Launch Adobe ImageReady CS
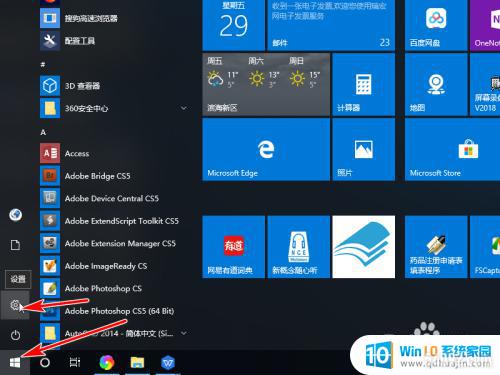Screen dimensions: 500x375 pos(113,266)
